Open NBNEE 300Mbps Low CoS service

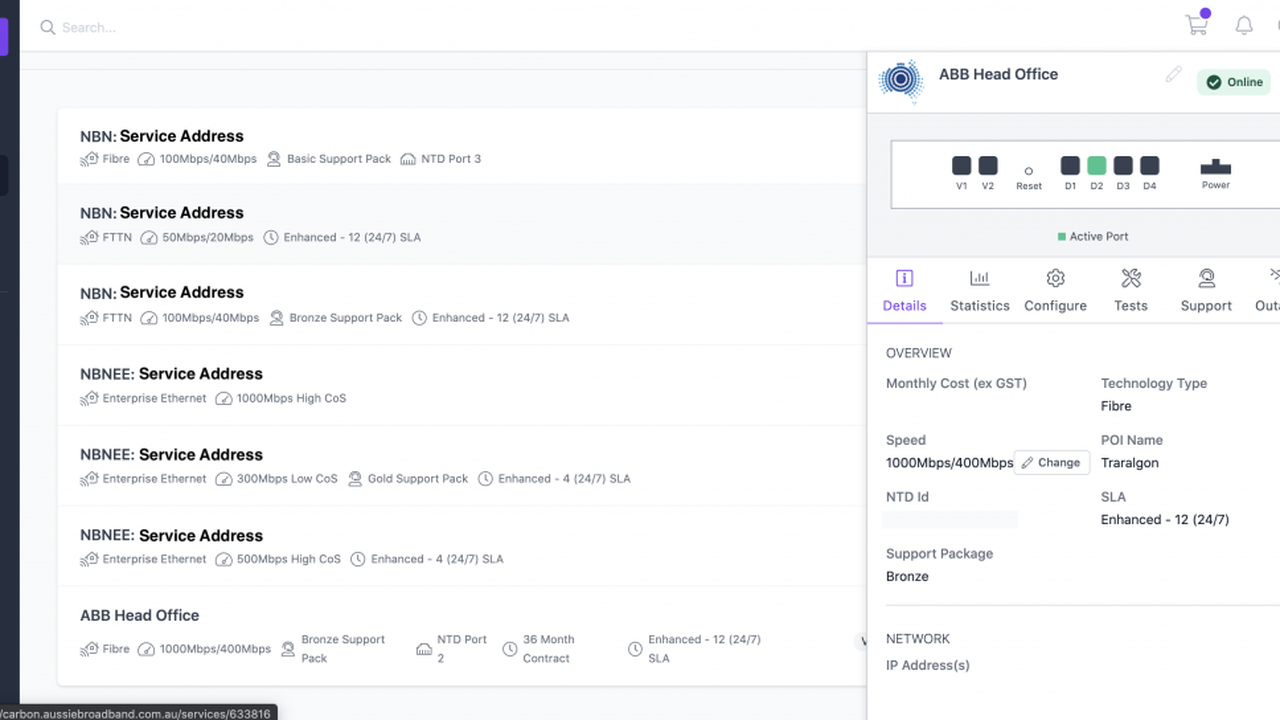pos(461,466)
